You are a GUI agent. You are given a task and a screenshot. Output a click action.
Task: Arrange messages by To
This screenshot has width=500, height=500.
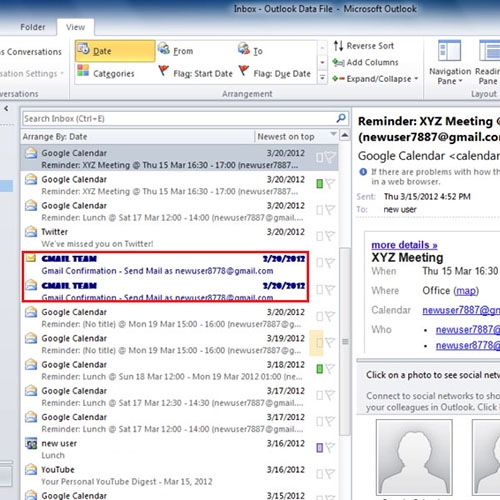click(250, 50)
